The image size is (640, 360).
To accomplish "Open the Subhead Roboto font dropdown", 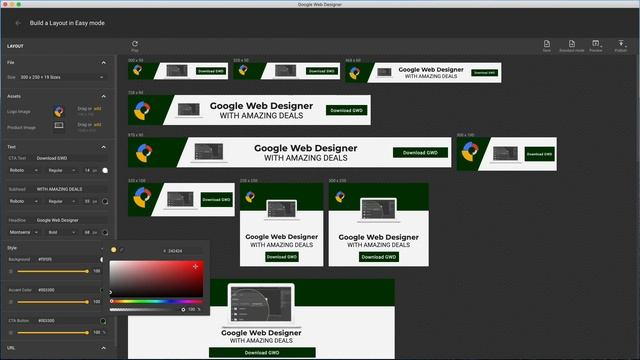I will tap(23, 201).
